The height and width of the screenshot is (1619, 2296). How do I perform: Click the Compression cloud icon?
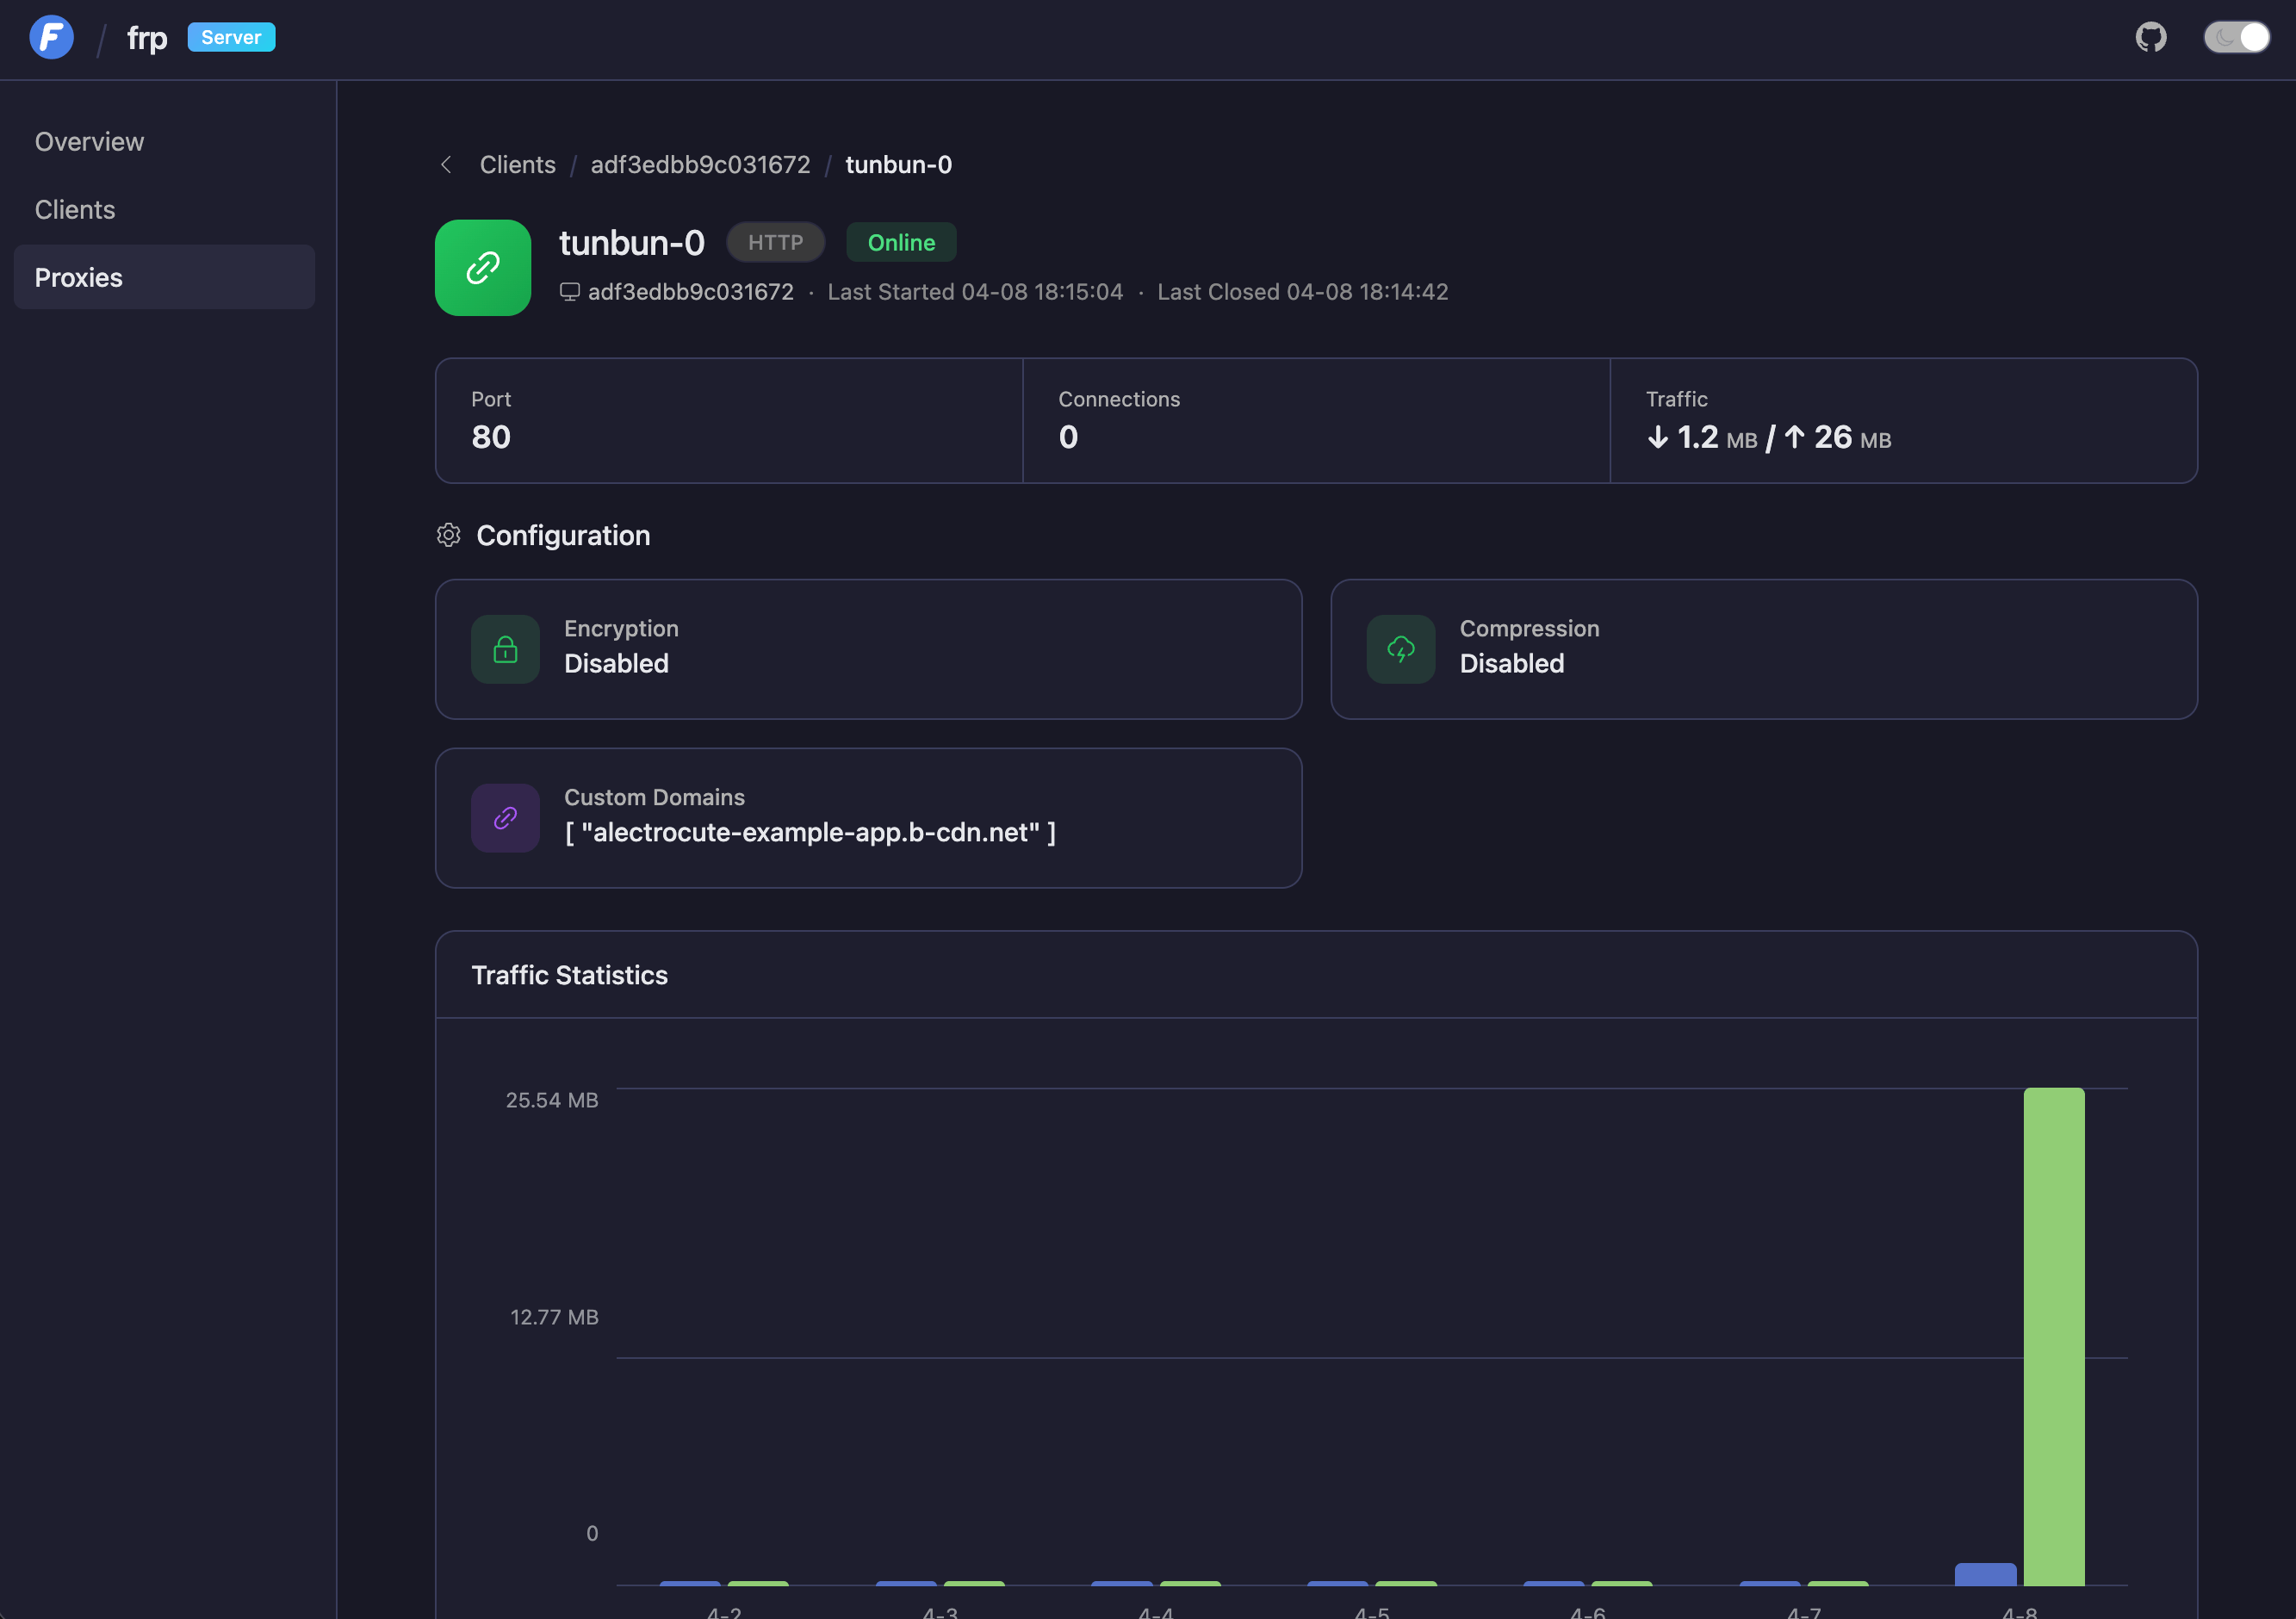[x=1400, y=650]
